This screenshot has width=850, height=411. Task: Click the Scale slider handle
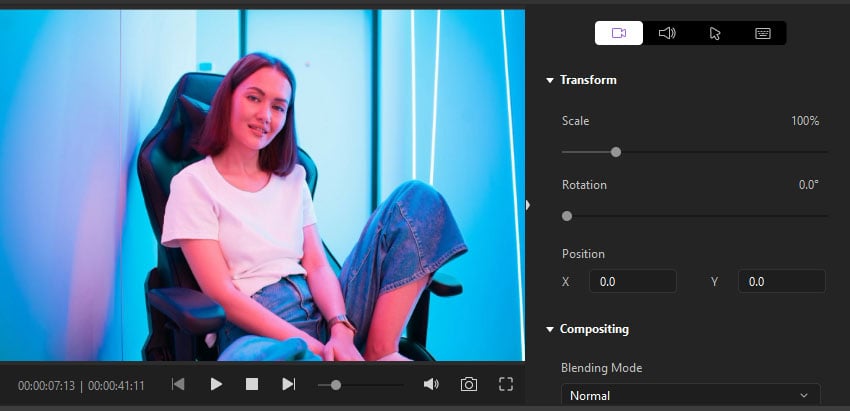click(x=616, y=152)
